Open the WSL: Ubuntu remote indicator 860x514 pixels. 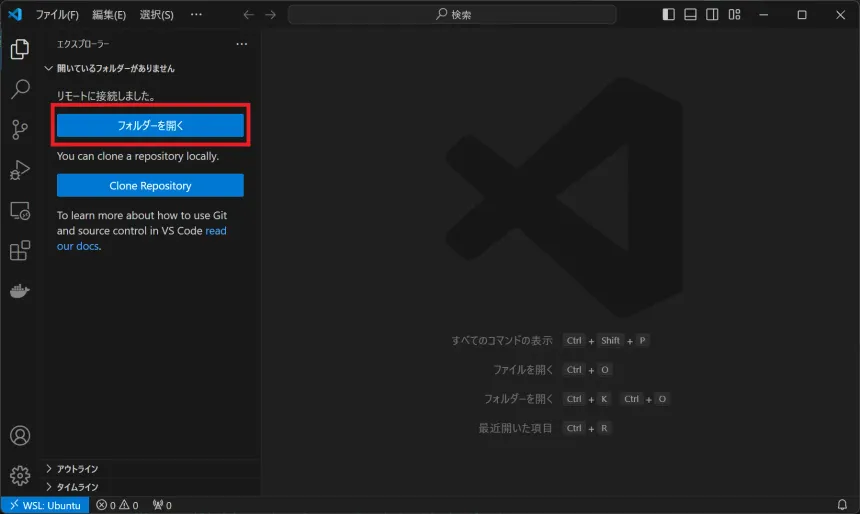pyautogui.click(x=45, y=505)
